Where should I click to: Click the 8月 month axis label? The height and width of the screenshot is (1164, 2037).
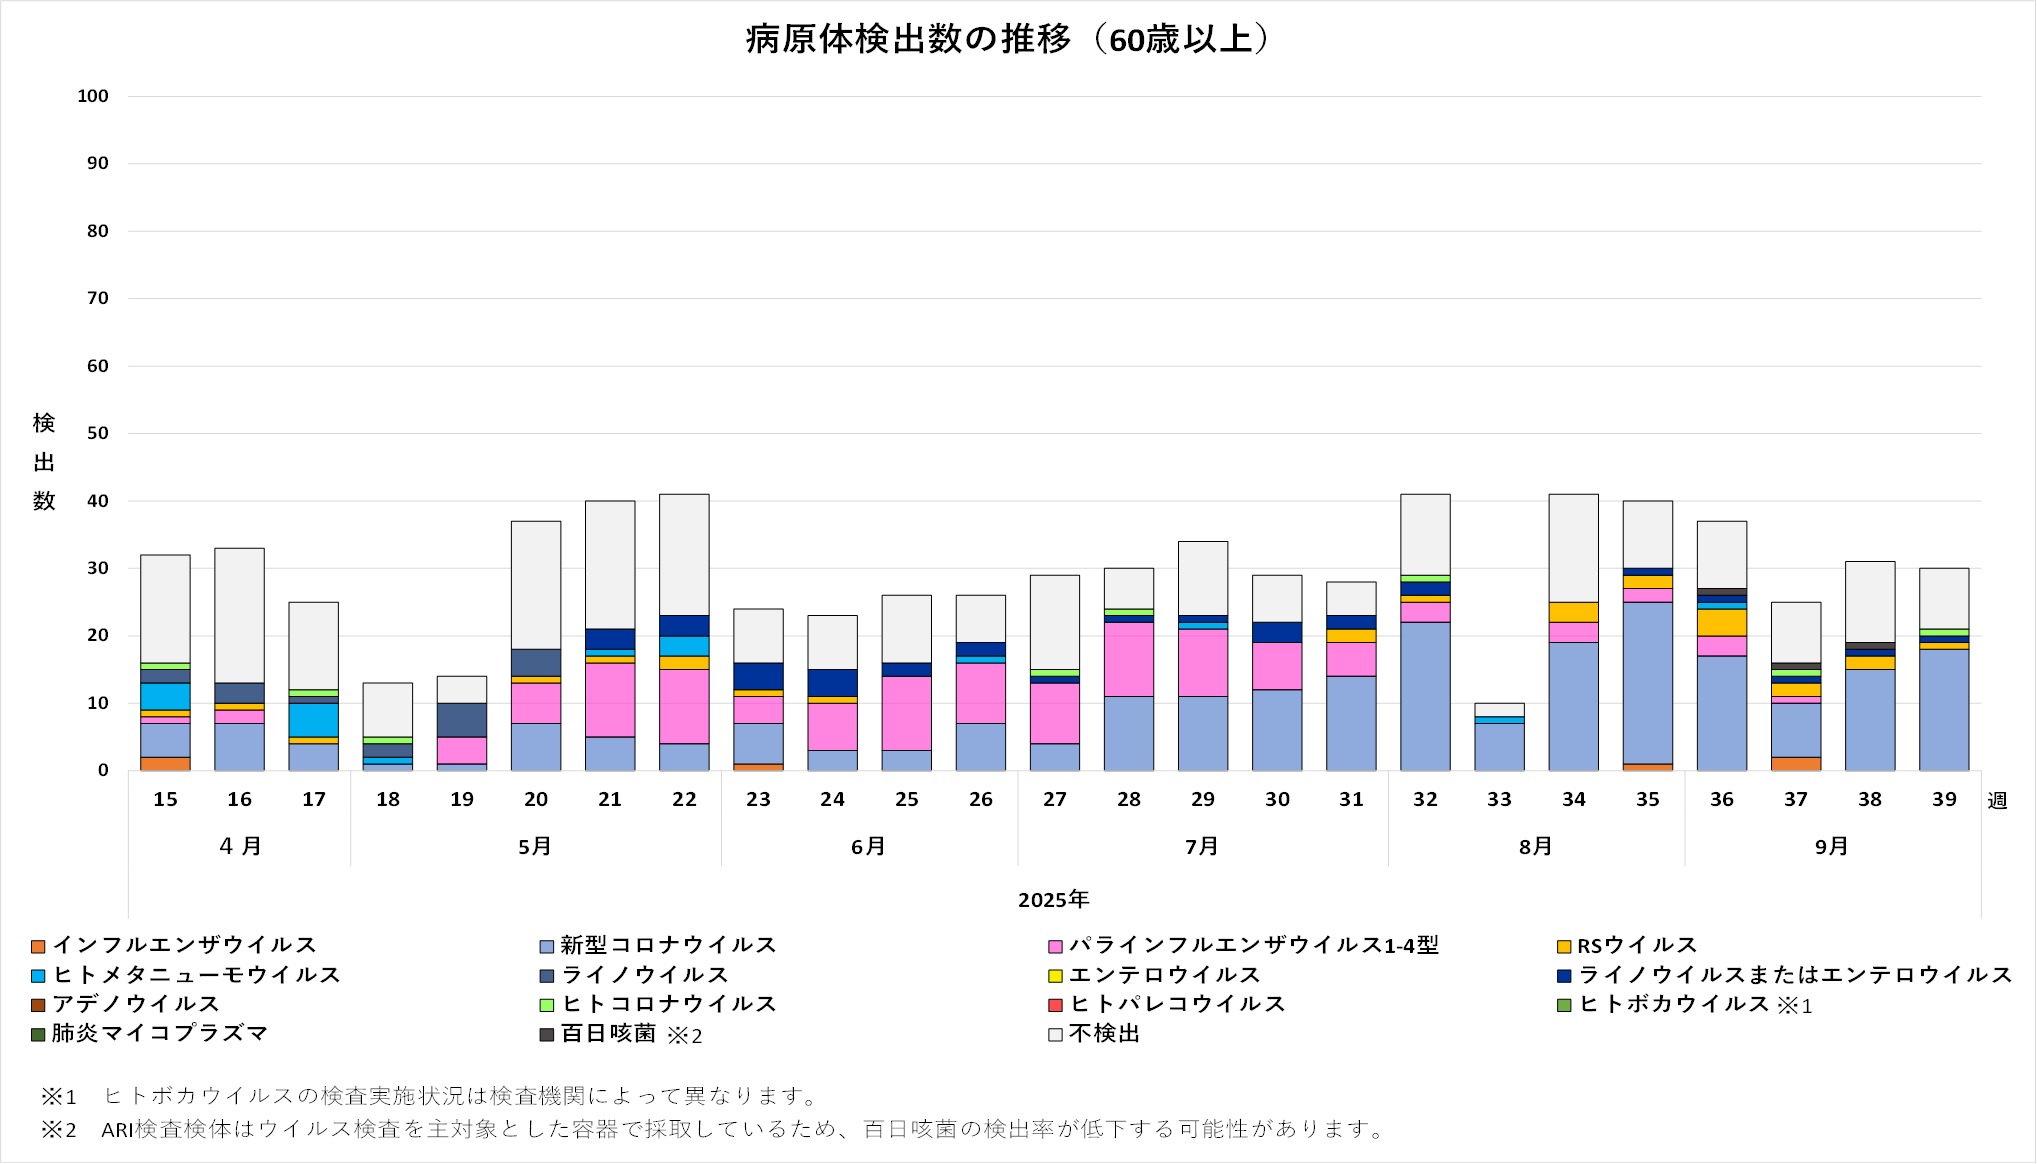point(1535,847)
